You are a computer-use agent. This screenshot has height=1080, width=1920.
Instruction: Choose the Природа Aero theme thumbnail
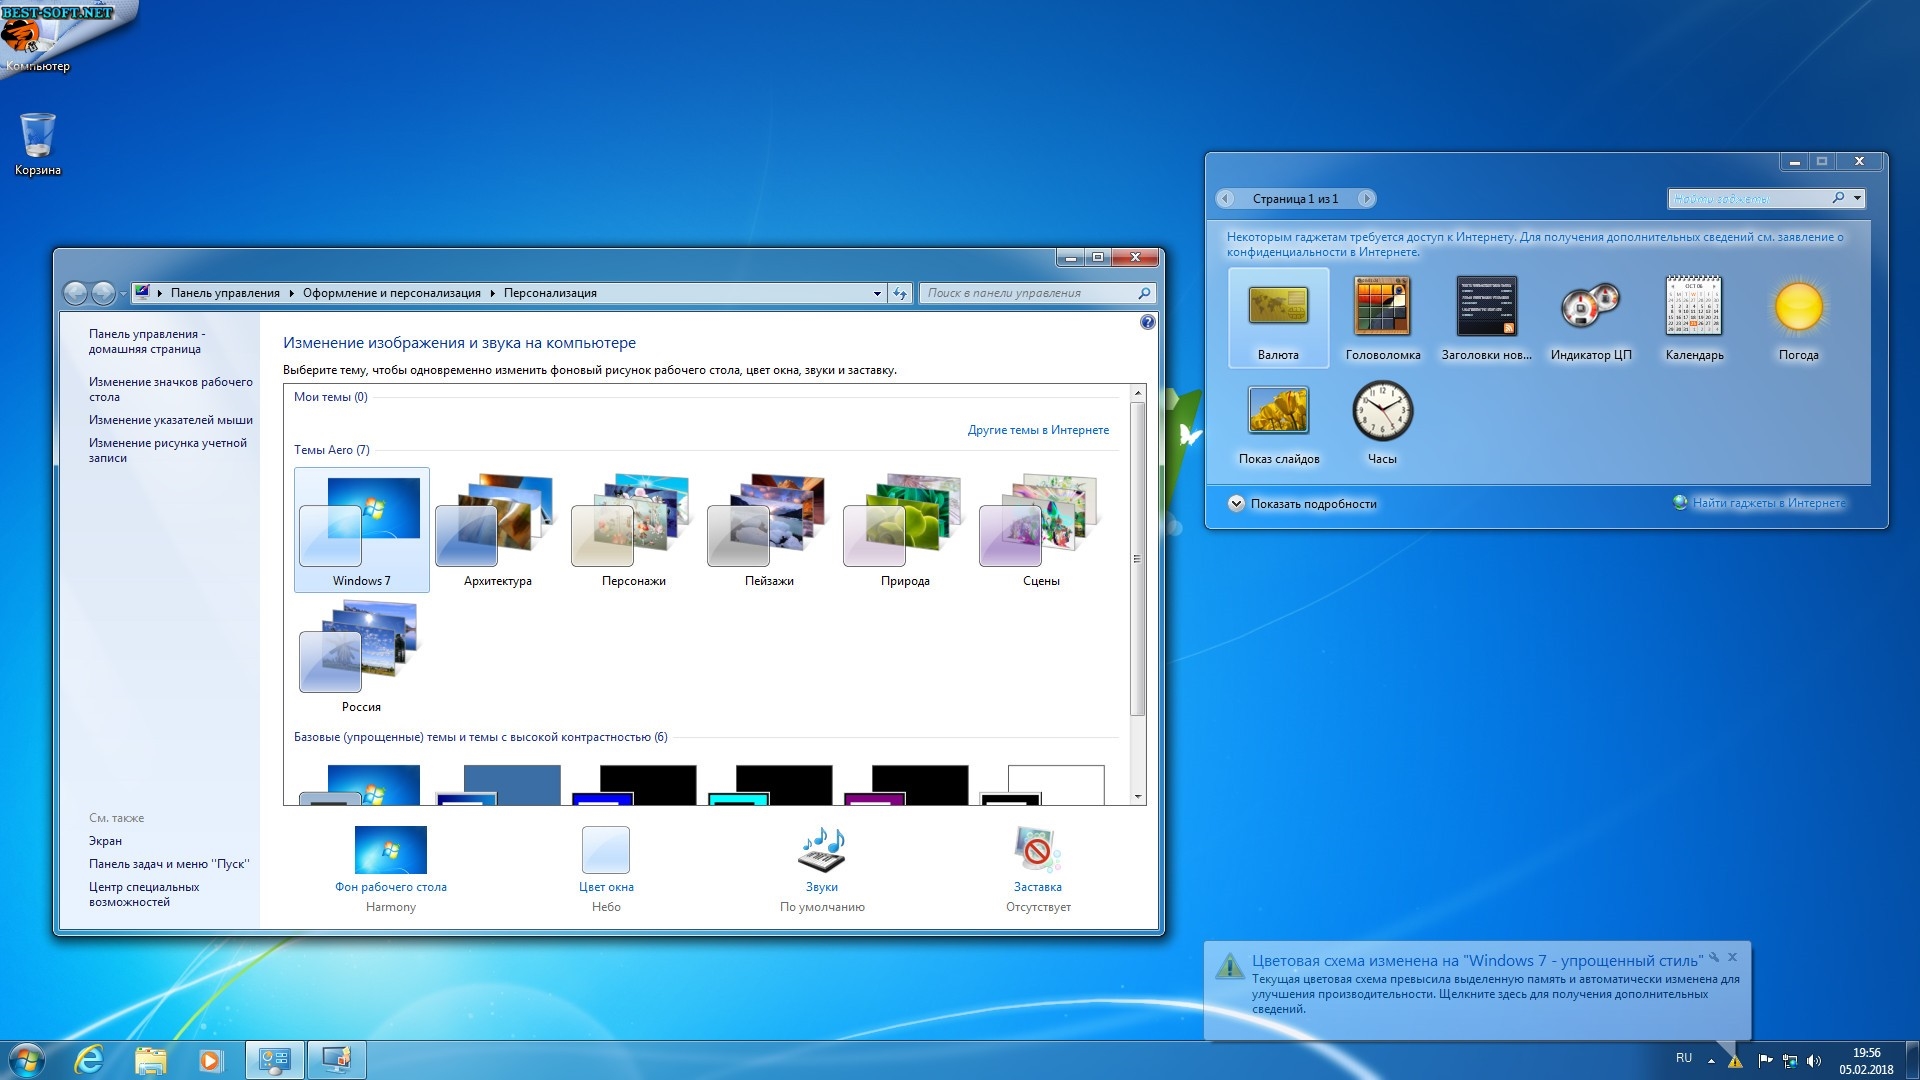(905, 523)
